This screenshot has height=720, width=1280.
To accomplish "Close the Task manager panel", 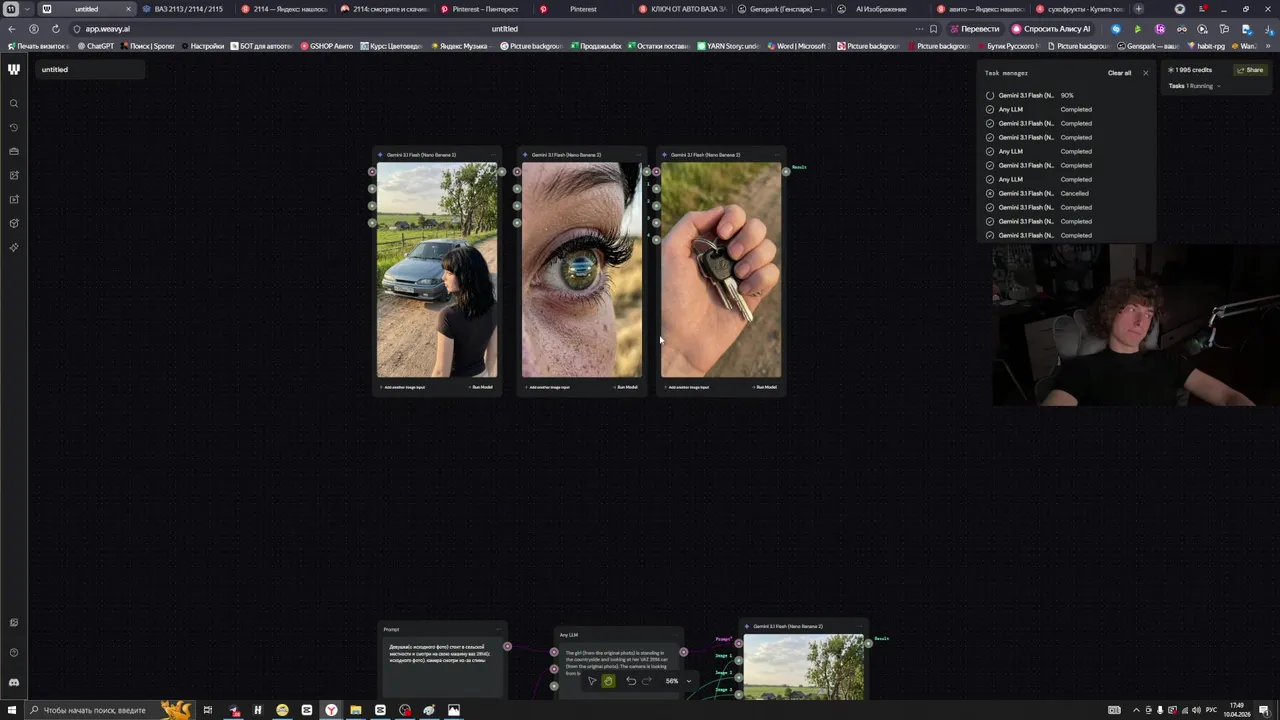I will point(1145,73).
